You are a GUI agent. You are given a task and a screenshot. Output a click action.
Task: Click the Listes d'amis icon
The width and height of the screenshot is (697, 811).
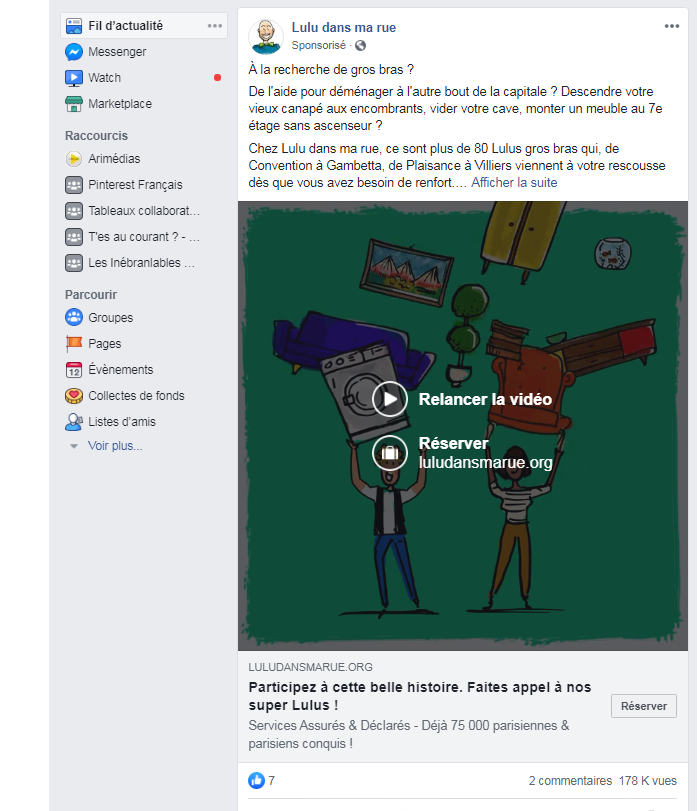pyautogui.click(x=73, y=422)
